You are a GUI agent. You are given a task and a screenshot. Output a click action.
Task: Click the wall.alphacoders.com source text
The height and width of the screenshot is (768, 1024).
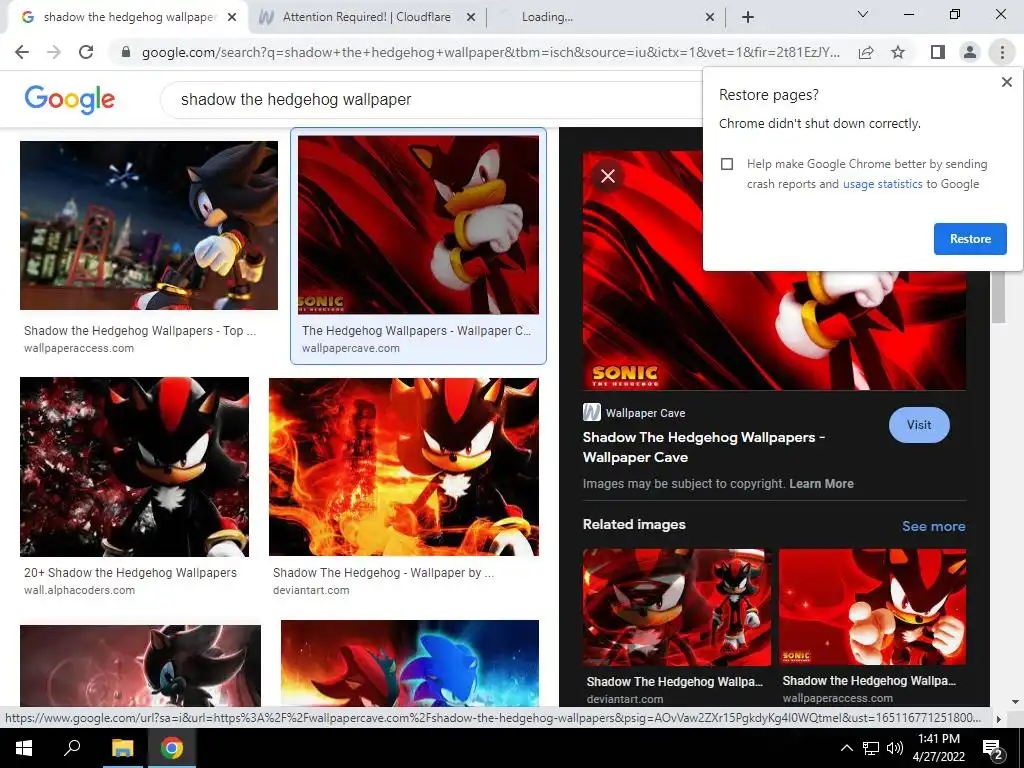click(80, 590)
